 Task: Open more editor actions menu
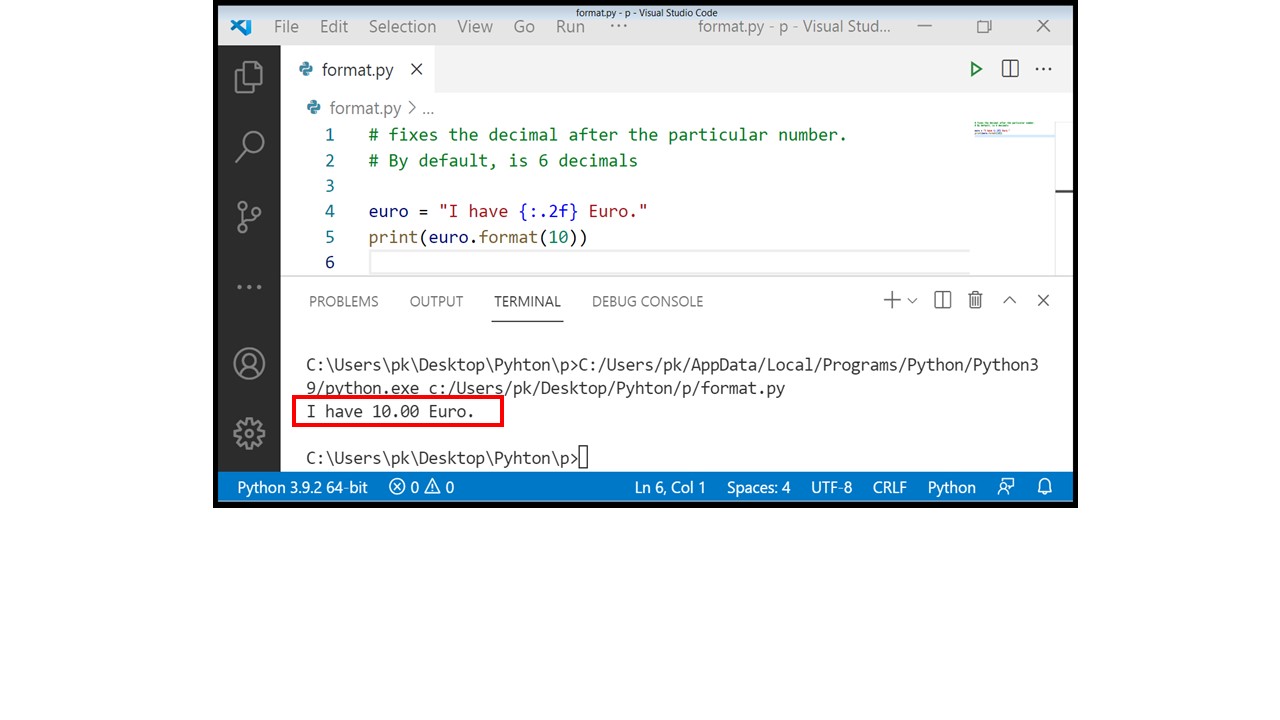(1043, 68)
